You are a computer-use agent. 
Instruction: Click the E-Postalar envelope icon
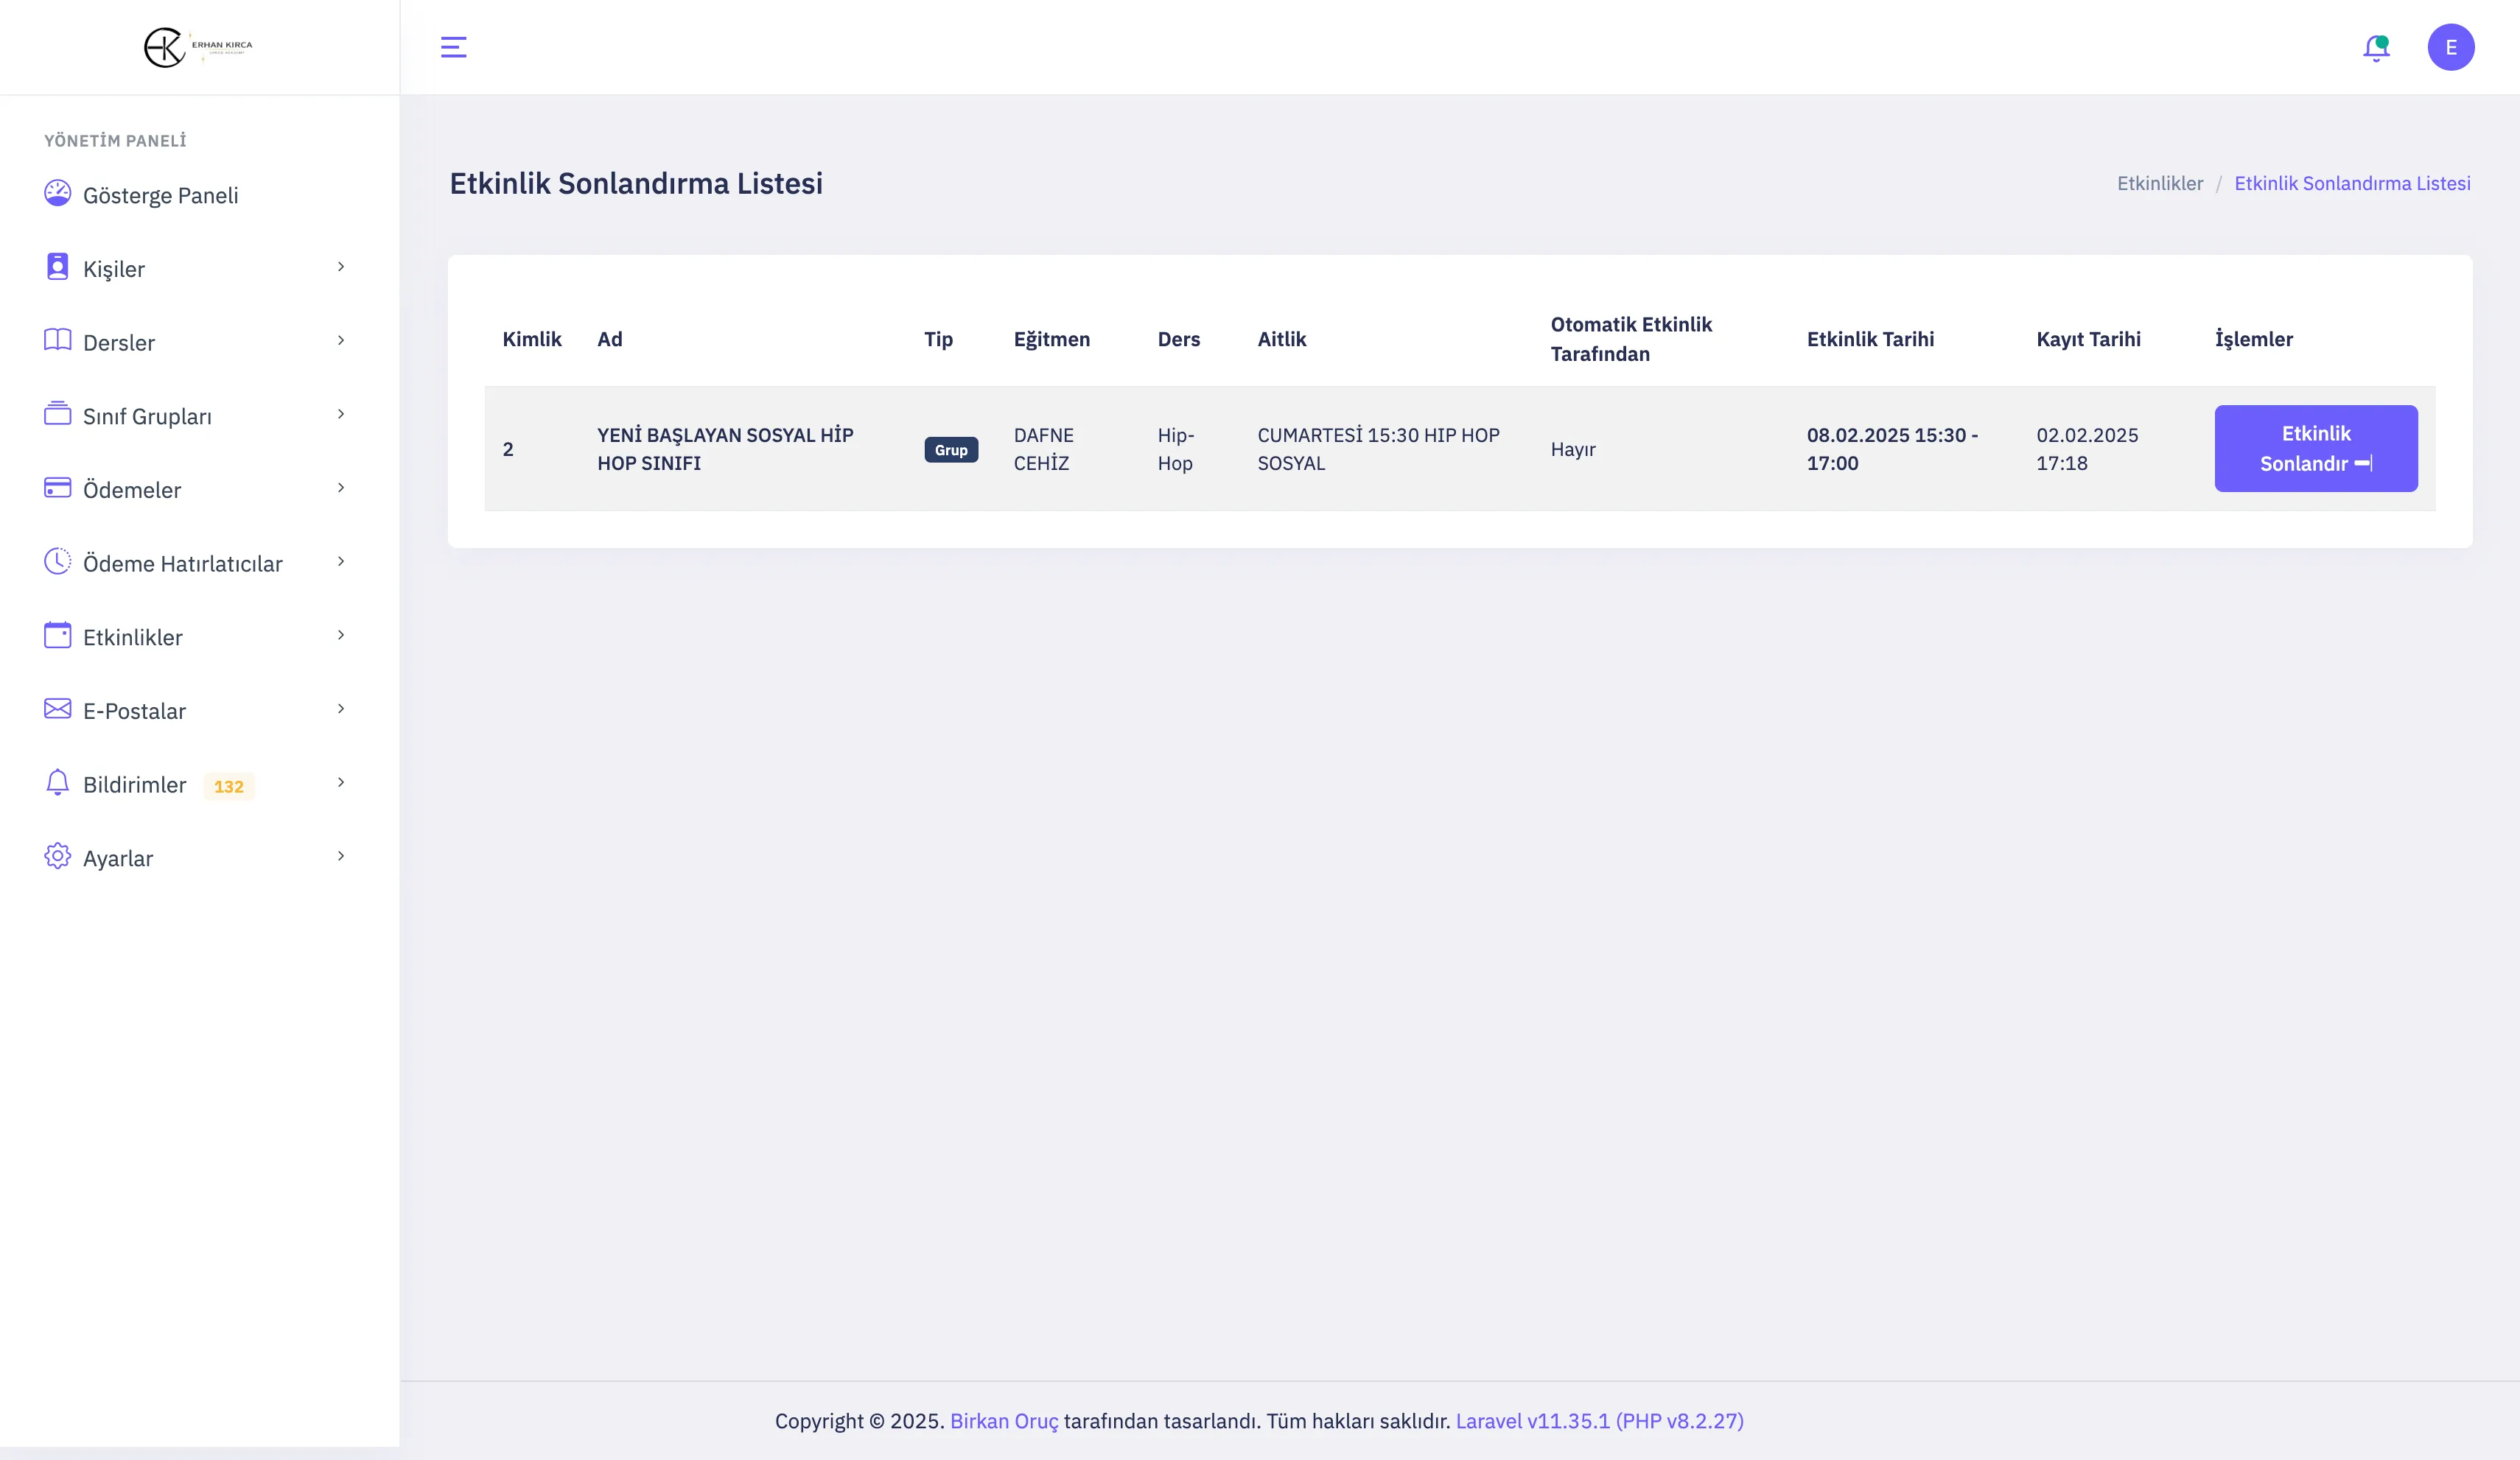(x=57, y=709)
